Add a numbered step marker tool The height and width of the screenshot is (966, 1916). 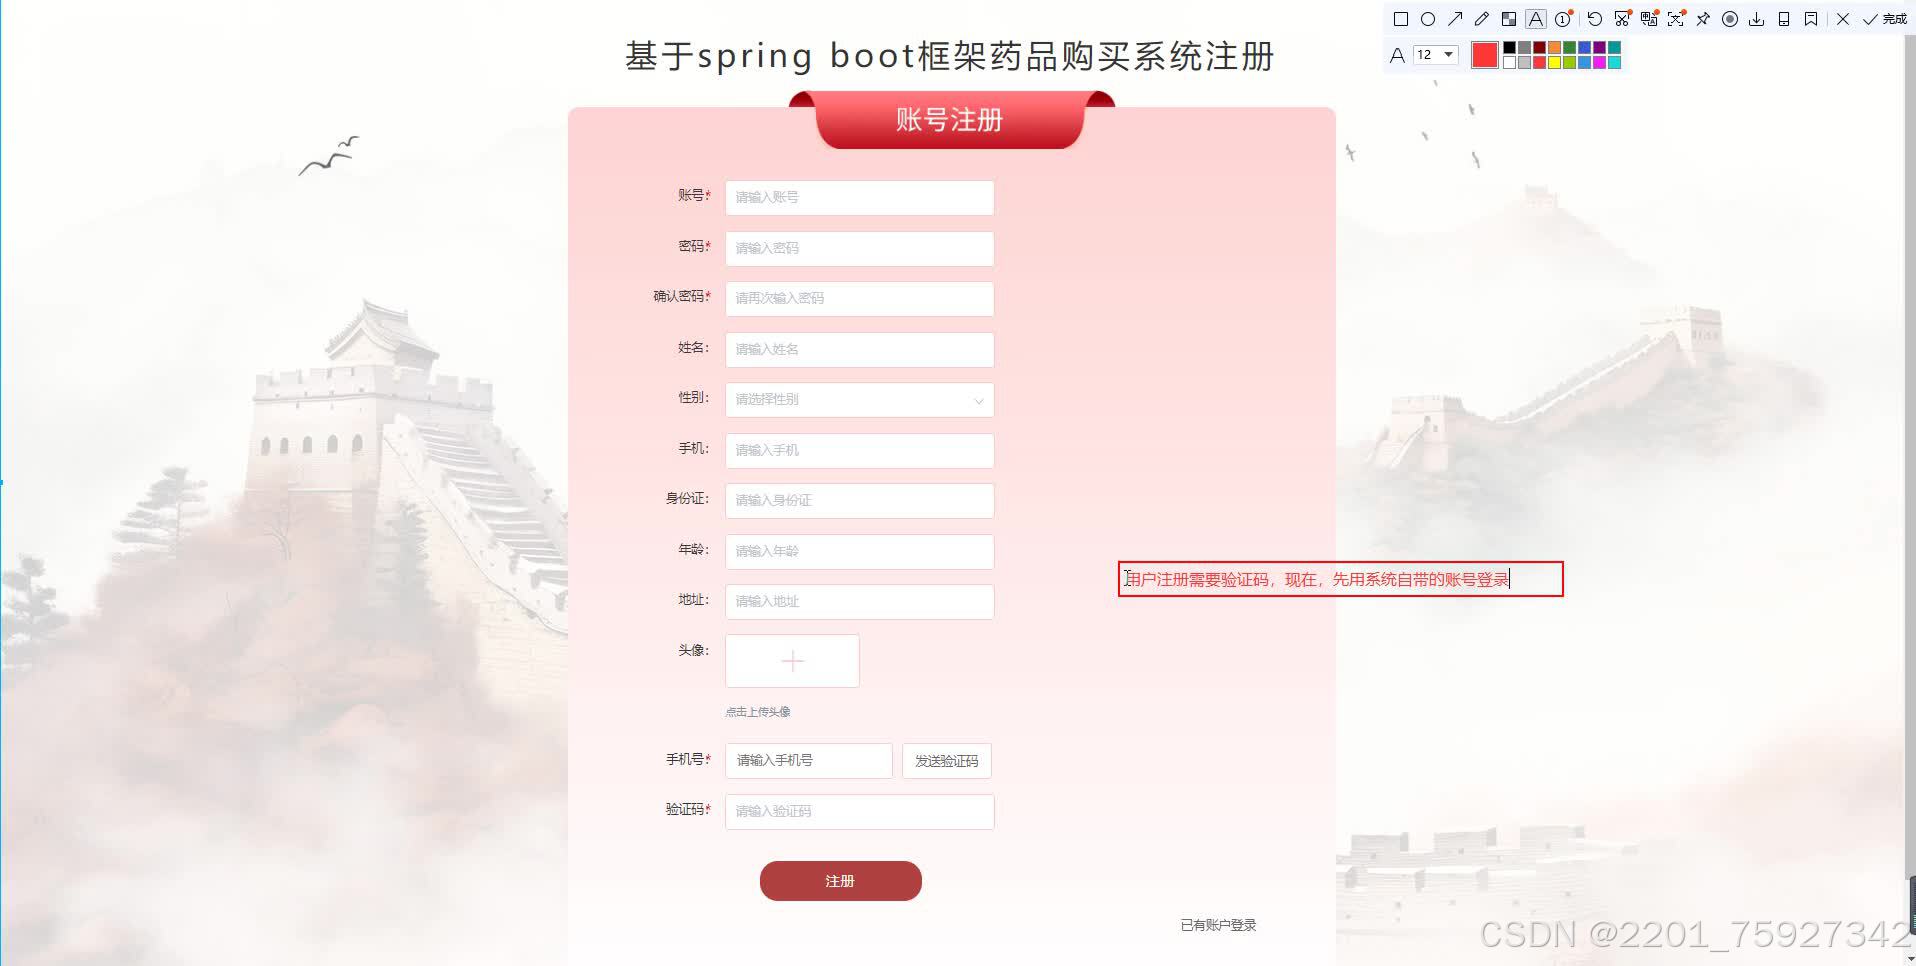point(1563,19)
